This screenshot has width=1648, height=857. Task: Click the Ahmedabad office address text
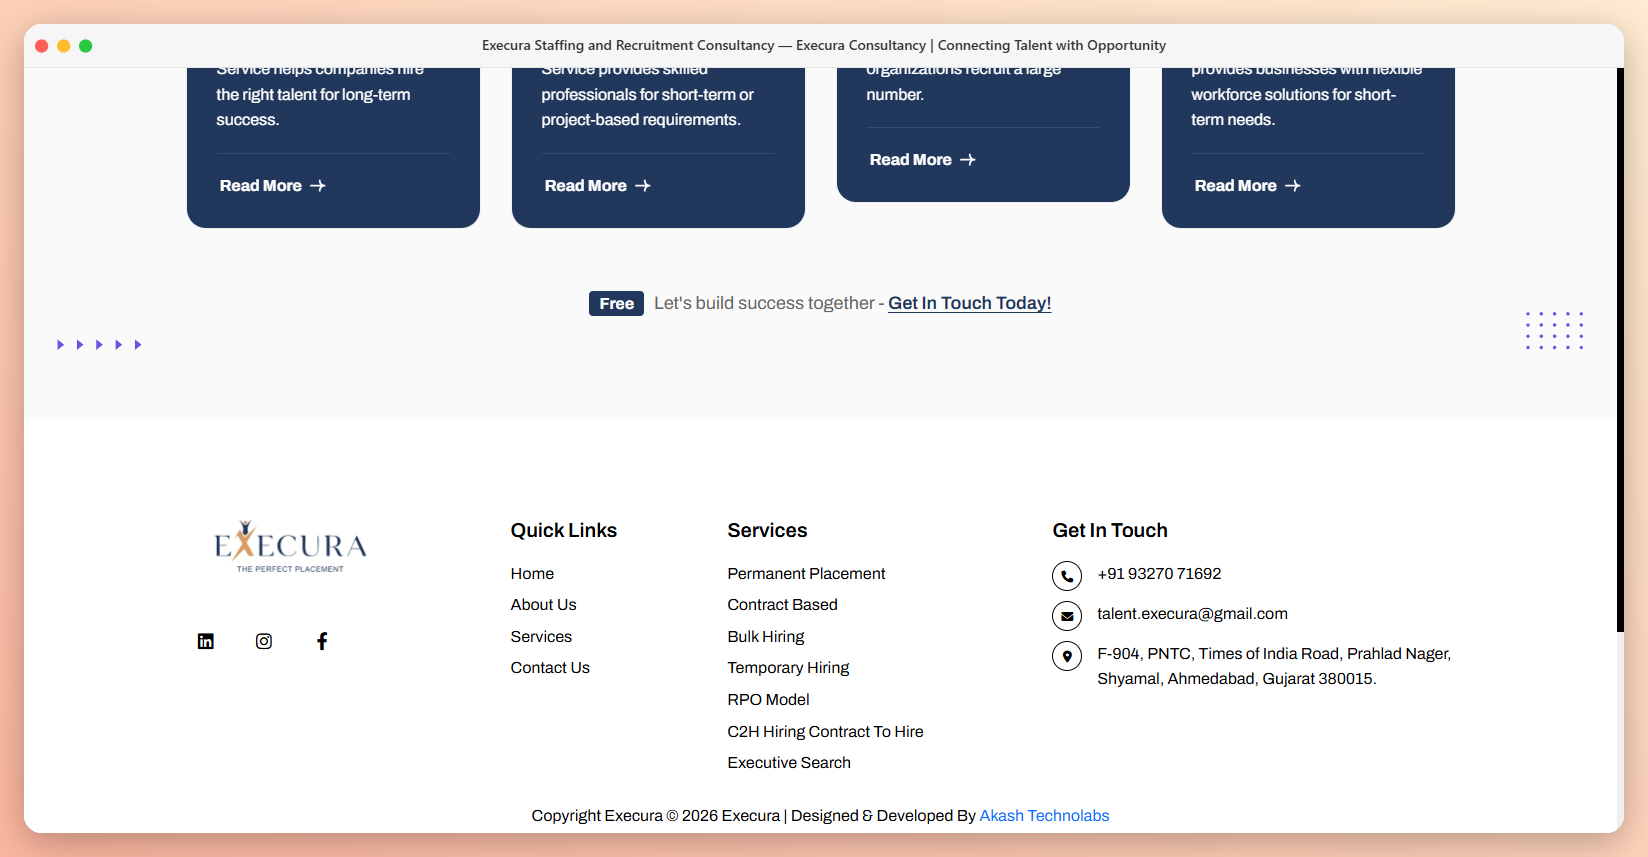point(1274,666)
